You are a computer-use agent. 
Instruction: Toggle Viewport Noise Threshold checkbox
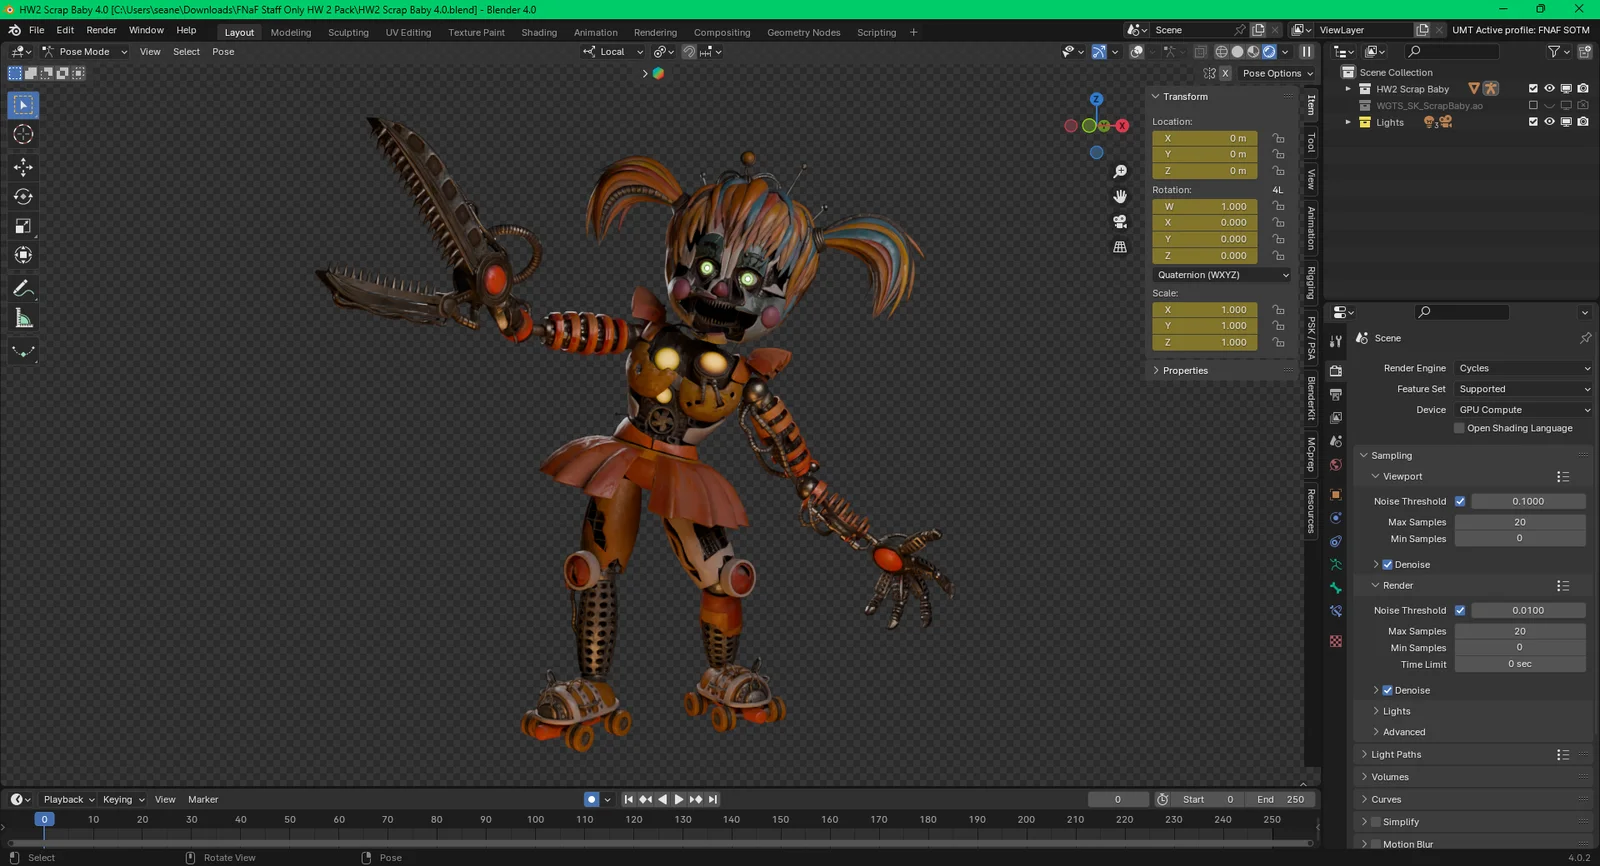tap(1460, 501)
